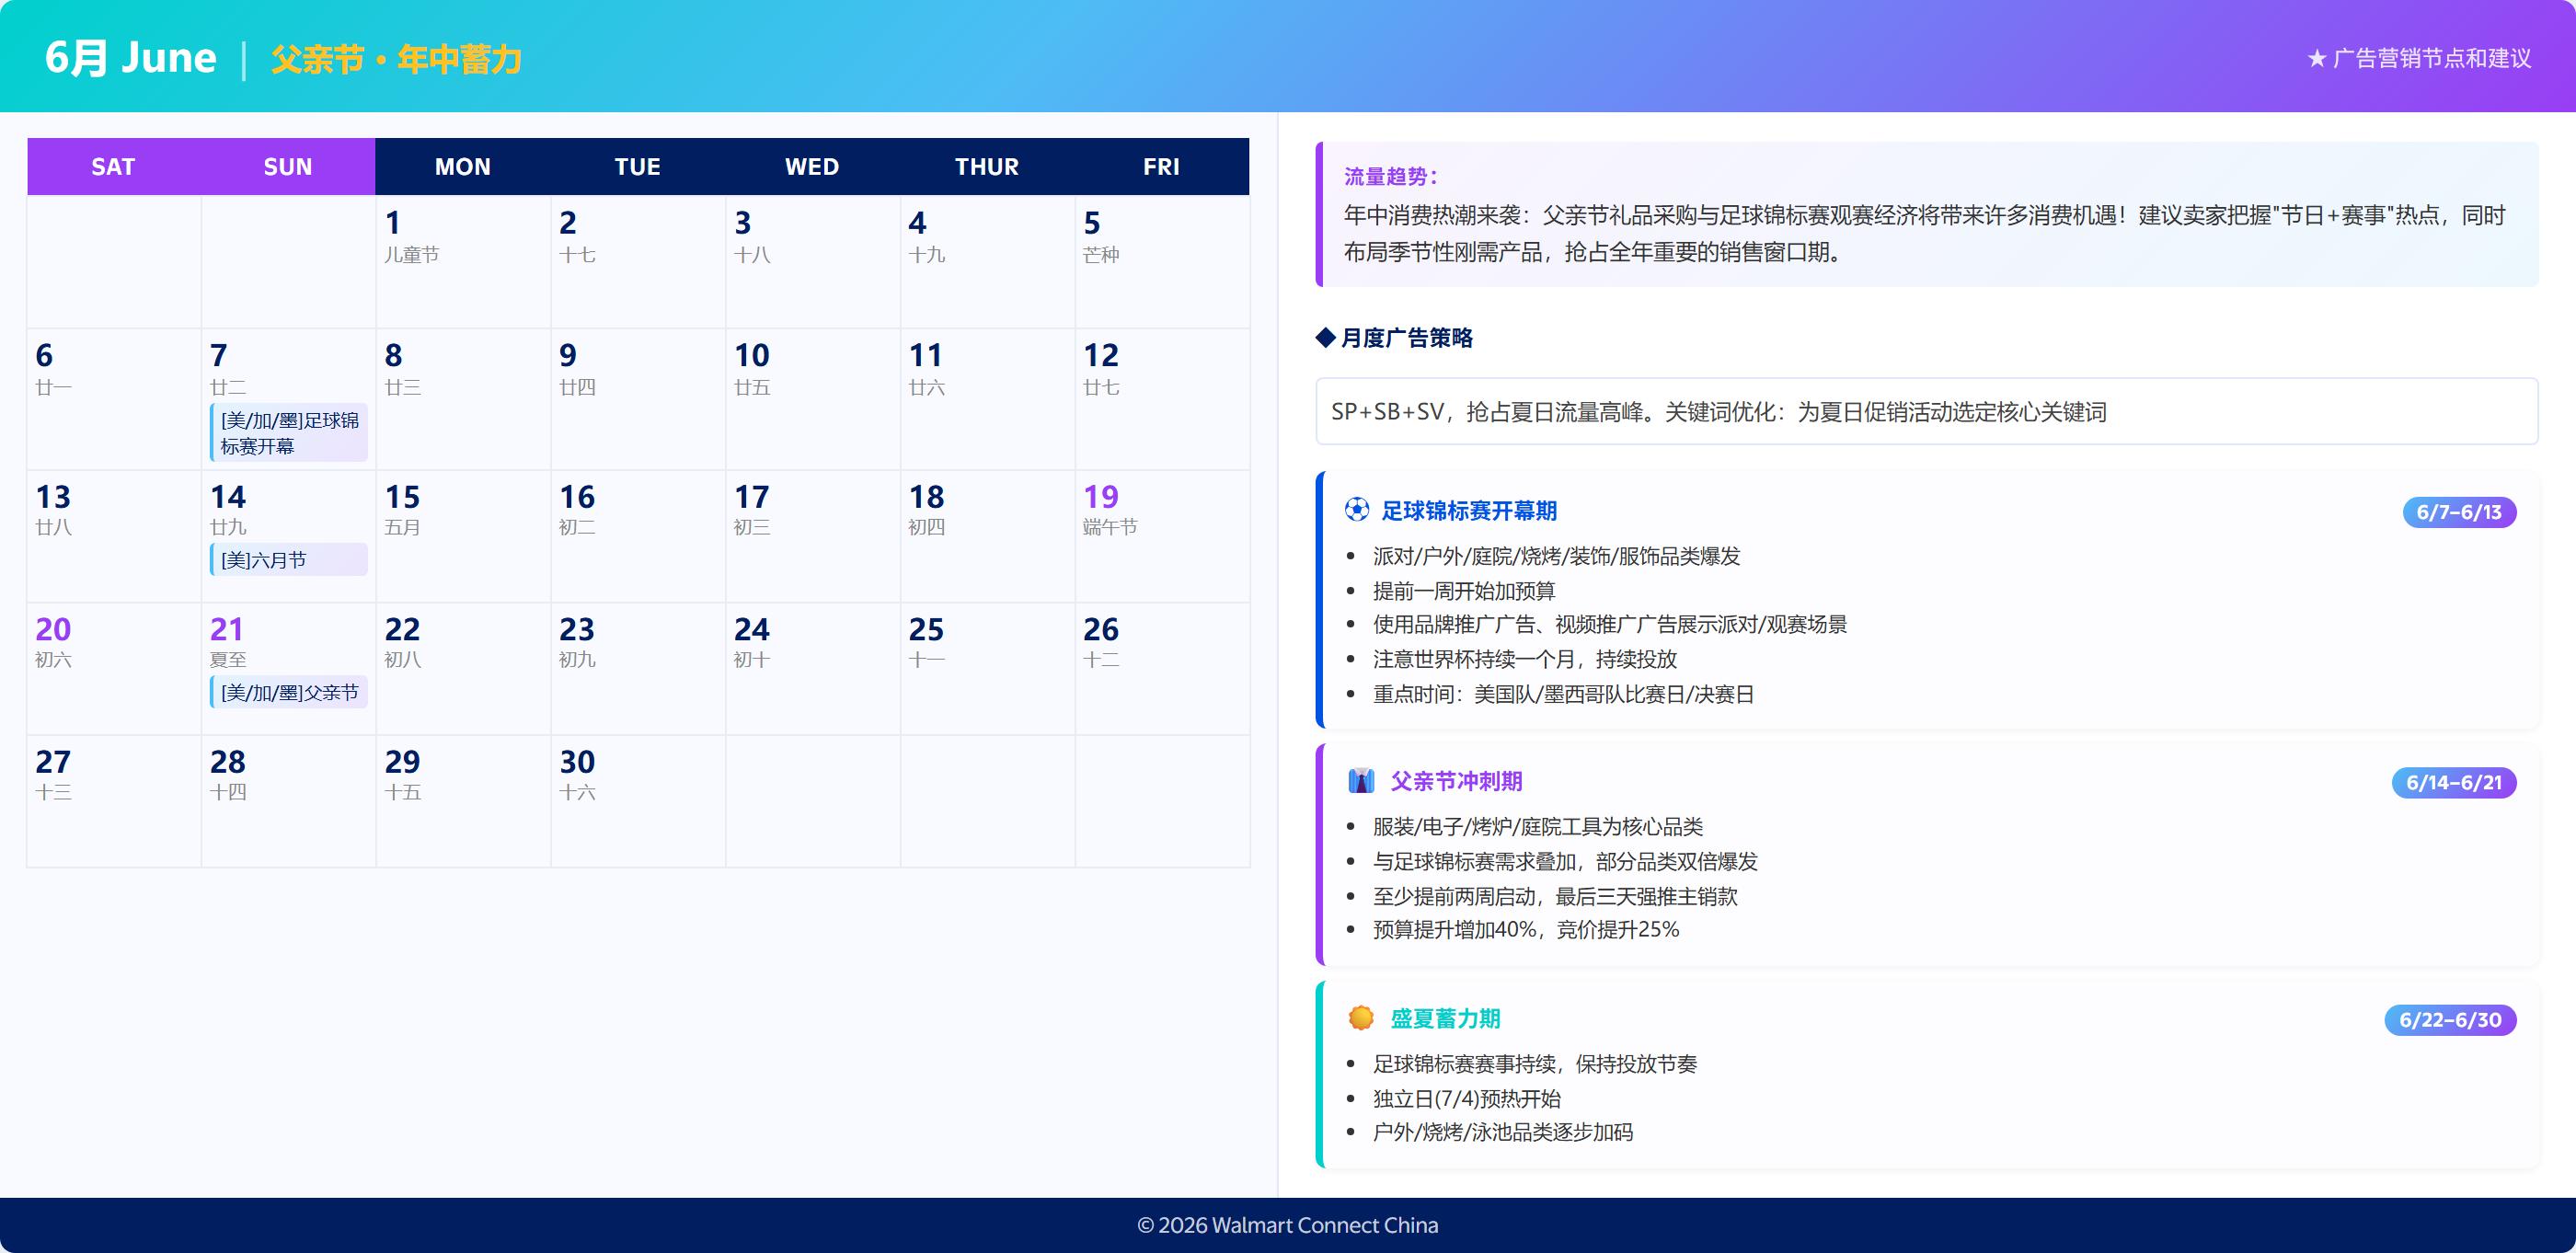Select the MON column header
2576x1253 pixels.
tap(462, 166)
